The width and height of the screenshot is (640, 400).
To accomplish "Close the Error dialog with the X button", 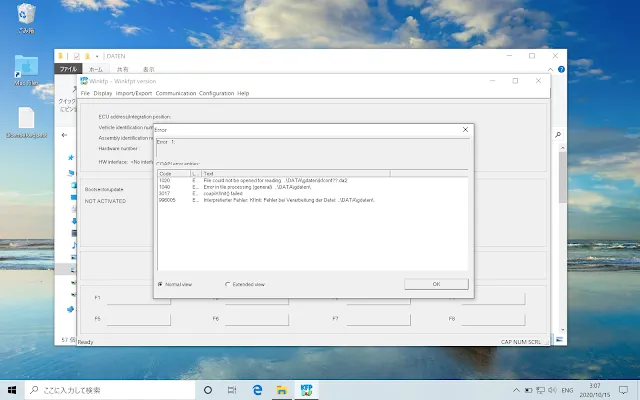I will click(465, 129).
